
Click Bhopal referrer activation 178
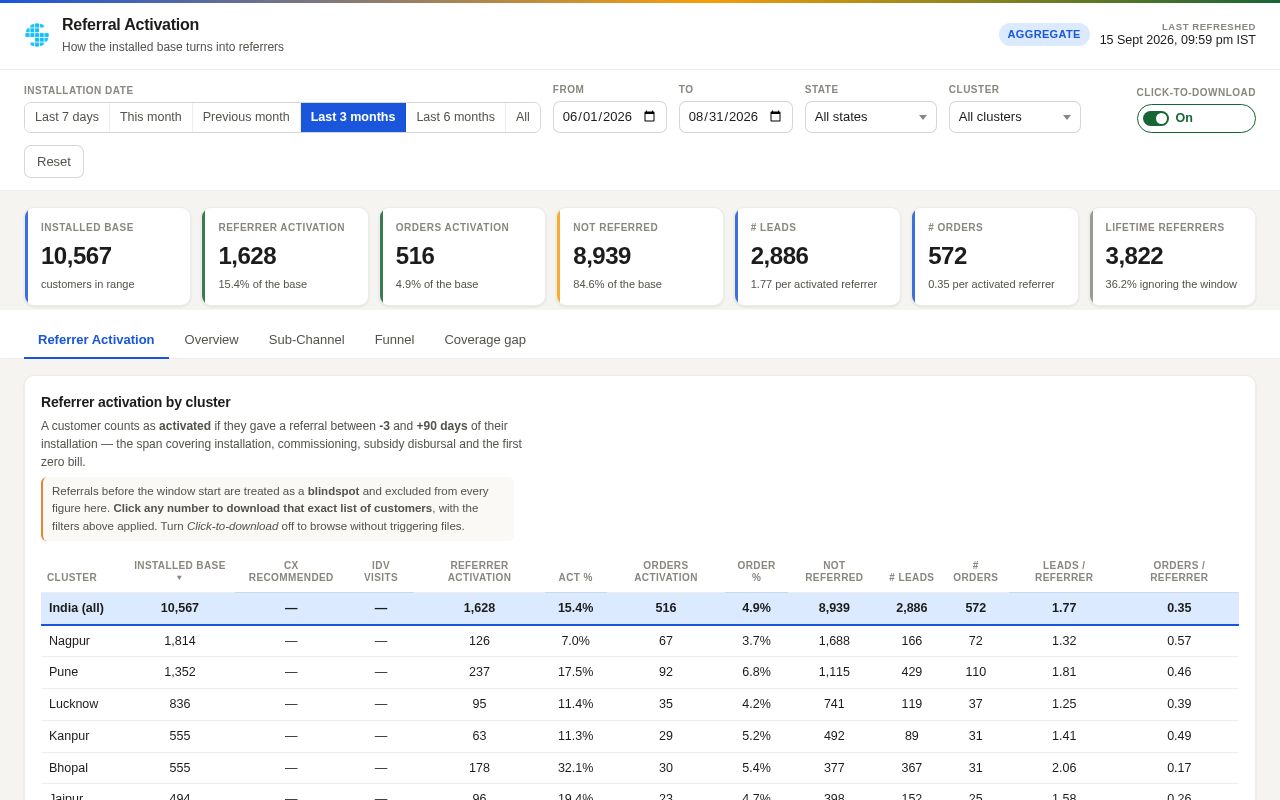pyautogui.click(x=479, y=768)
